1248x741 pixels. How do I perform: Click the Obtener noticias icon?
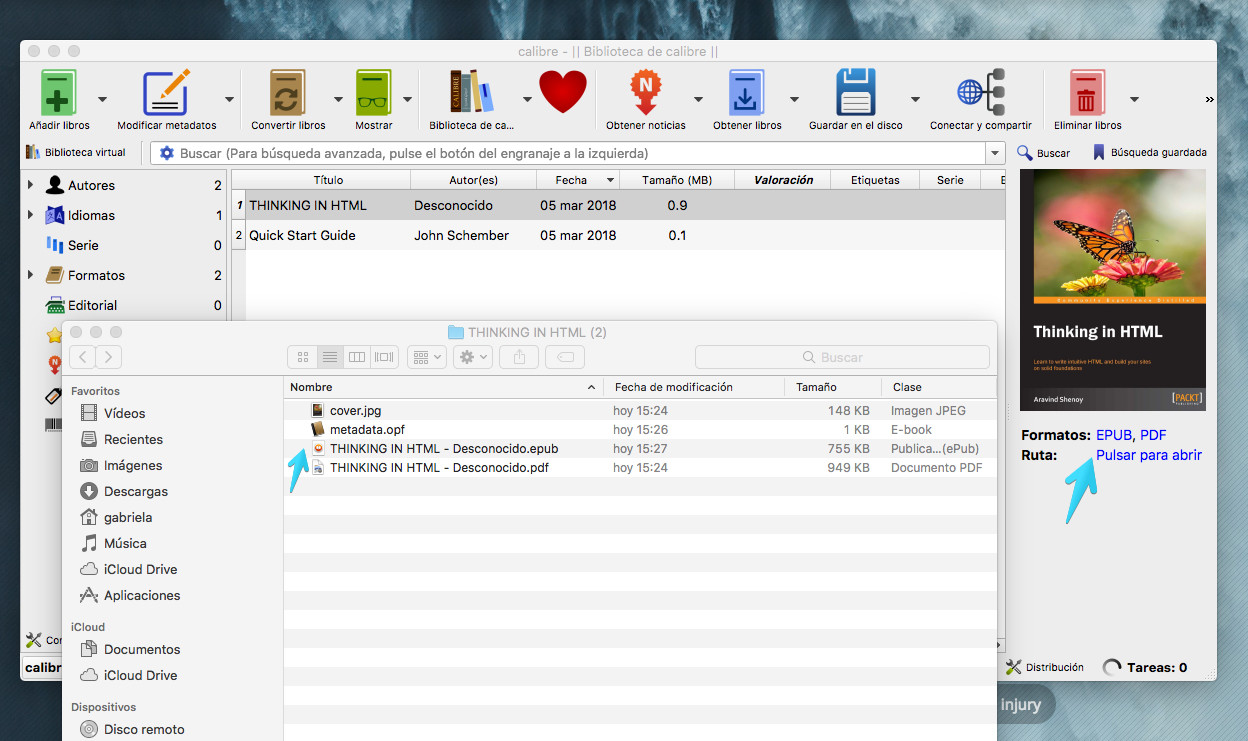(646, 94)
